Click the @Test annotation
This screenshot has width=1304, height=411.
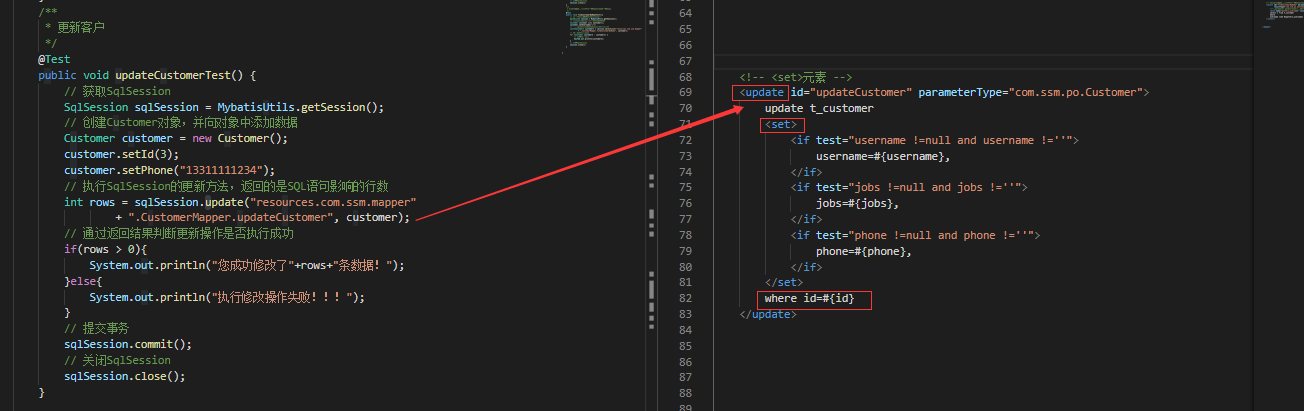(x=54, y=59)
